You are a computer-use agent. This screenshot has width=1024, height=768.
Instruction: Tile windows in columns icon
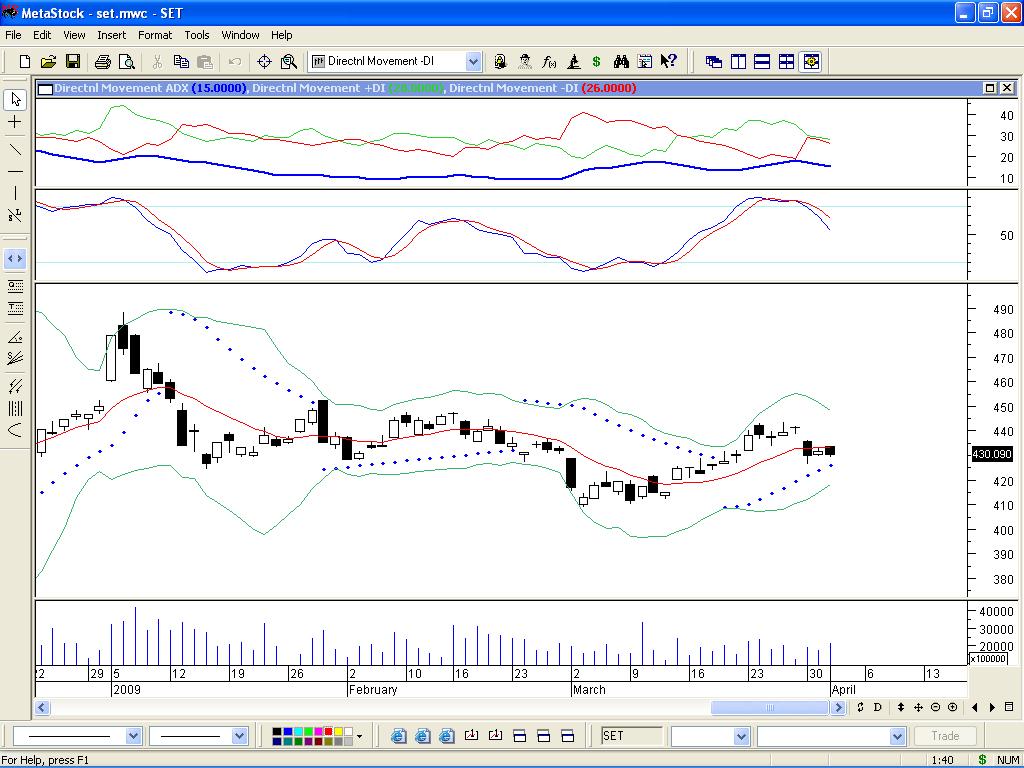(x=738, y=61)
